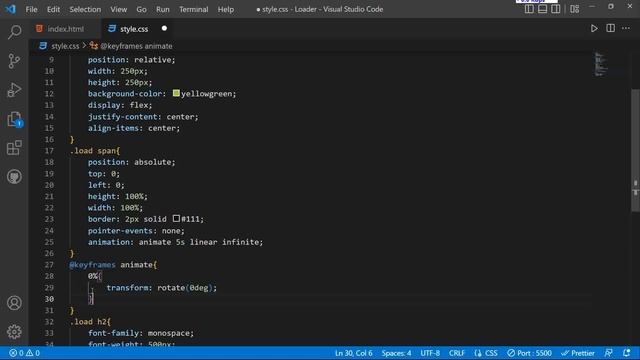Click the yellowgreen color swatch
Image resolution: width=640 pixels, height=360 pixels.
[176, 93]
